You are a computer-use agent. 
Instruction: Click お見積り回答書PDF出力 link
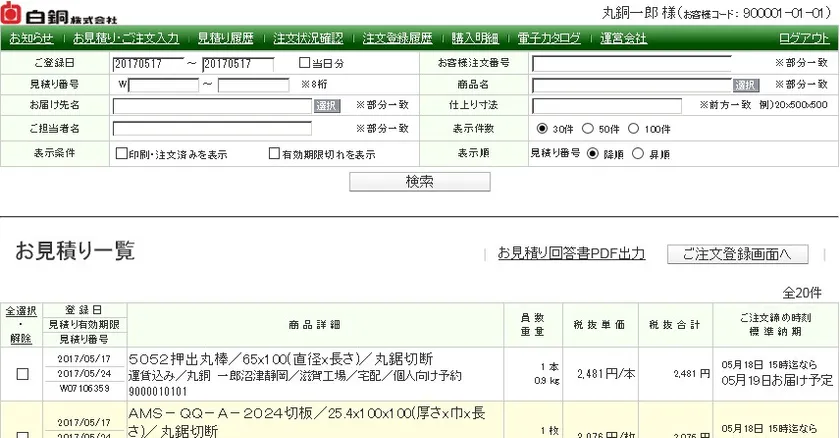[x=571, y=253]
